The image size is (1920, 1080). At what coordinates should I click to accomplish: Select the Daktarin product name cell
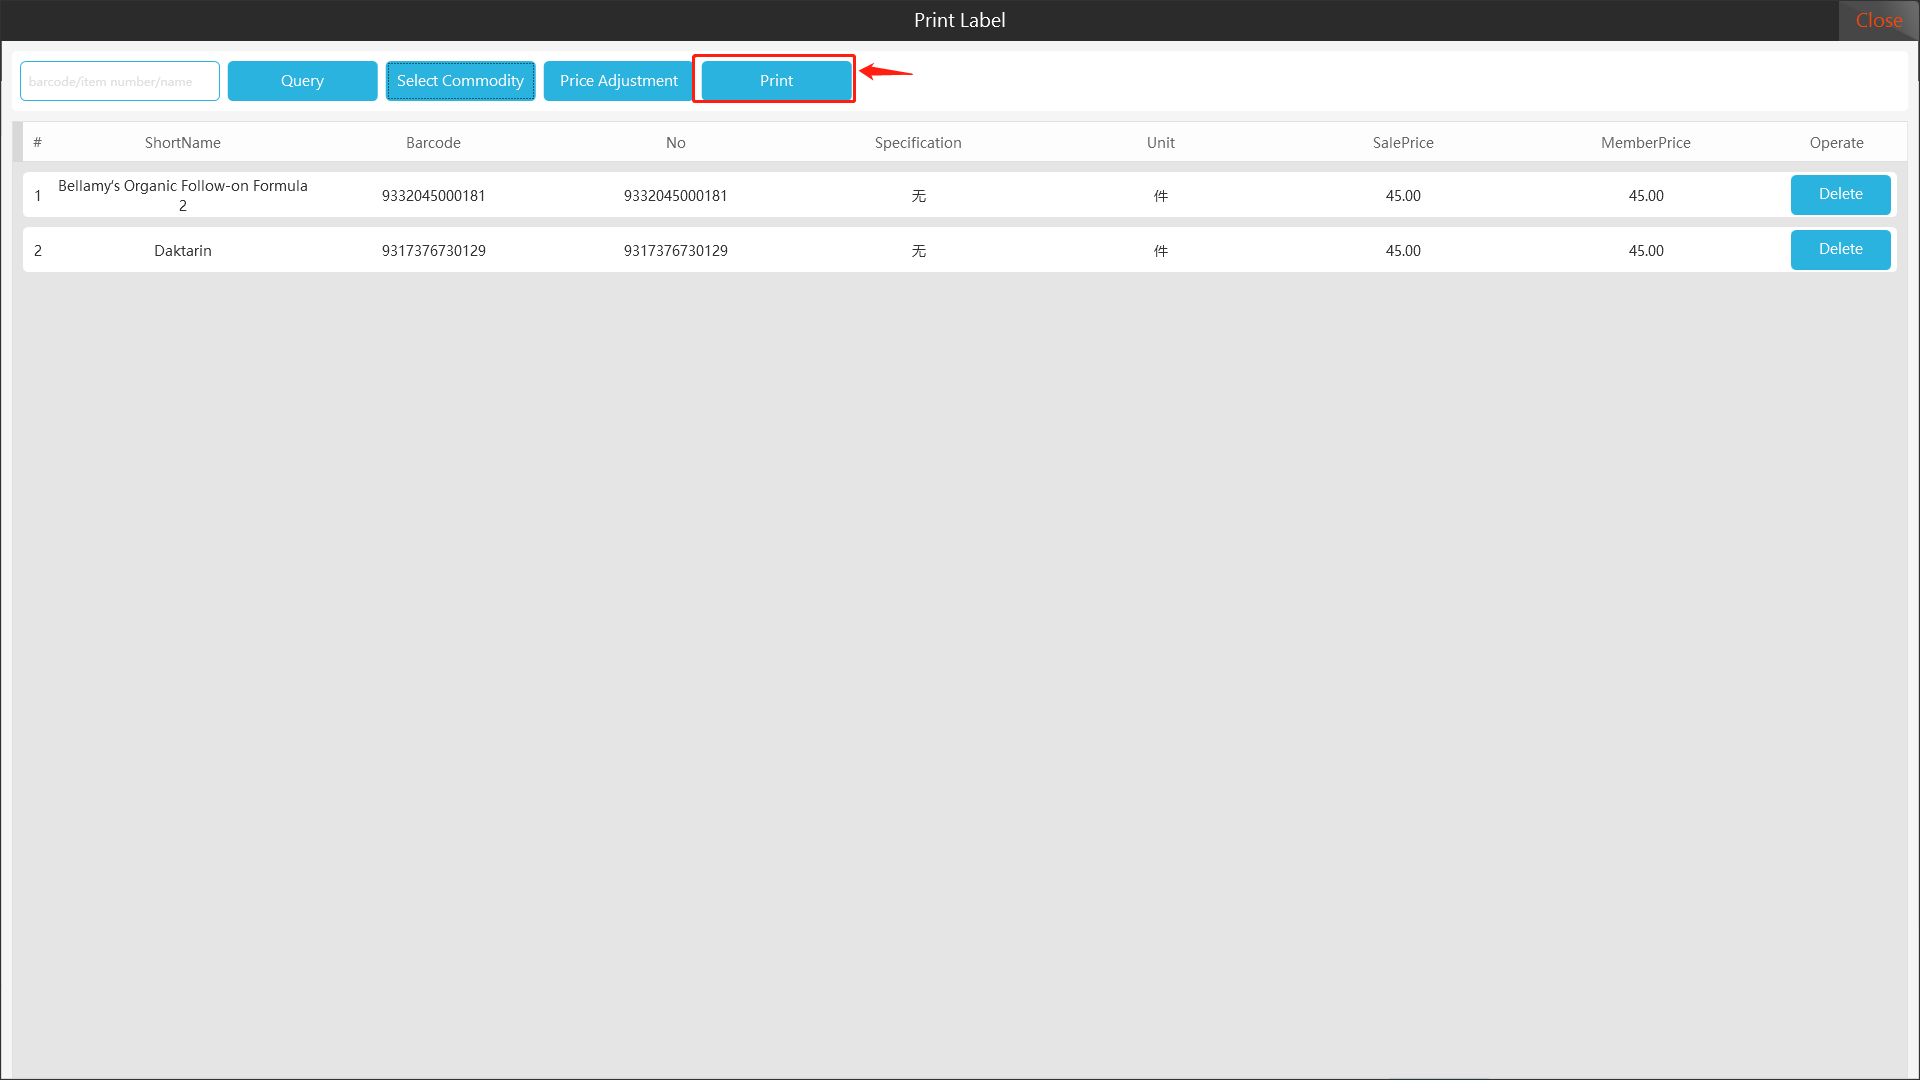(x=182, y=251)
